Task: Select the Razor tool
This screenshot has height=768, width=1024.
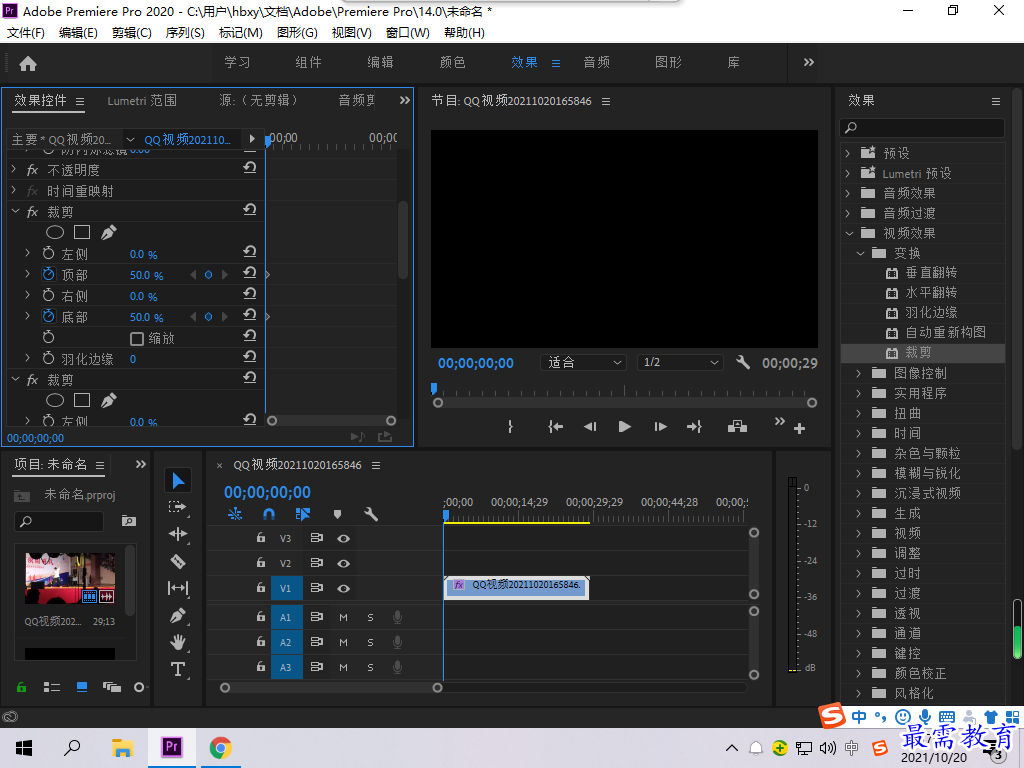Action: tap(178, 561)
